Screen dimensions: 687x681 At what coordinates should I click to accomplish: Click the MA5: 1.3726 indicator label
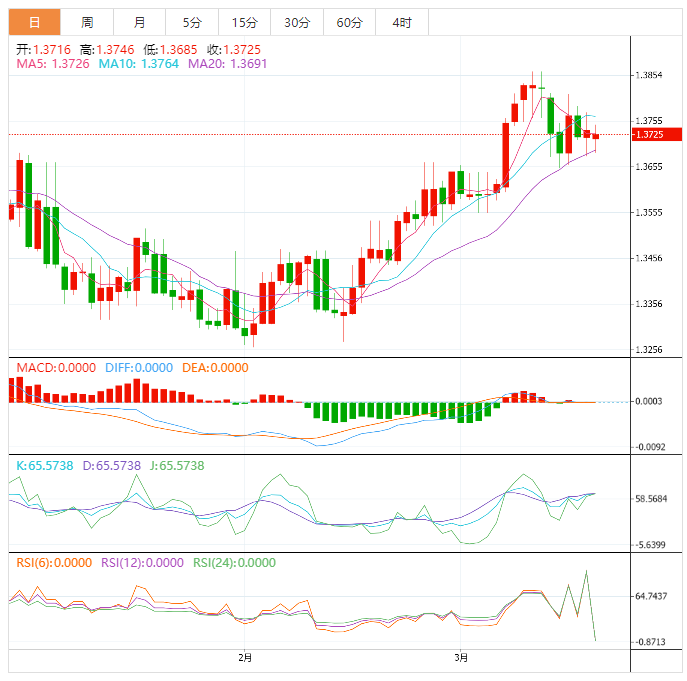click(x=53, y=64)
